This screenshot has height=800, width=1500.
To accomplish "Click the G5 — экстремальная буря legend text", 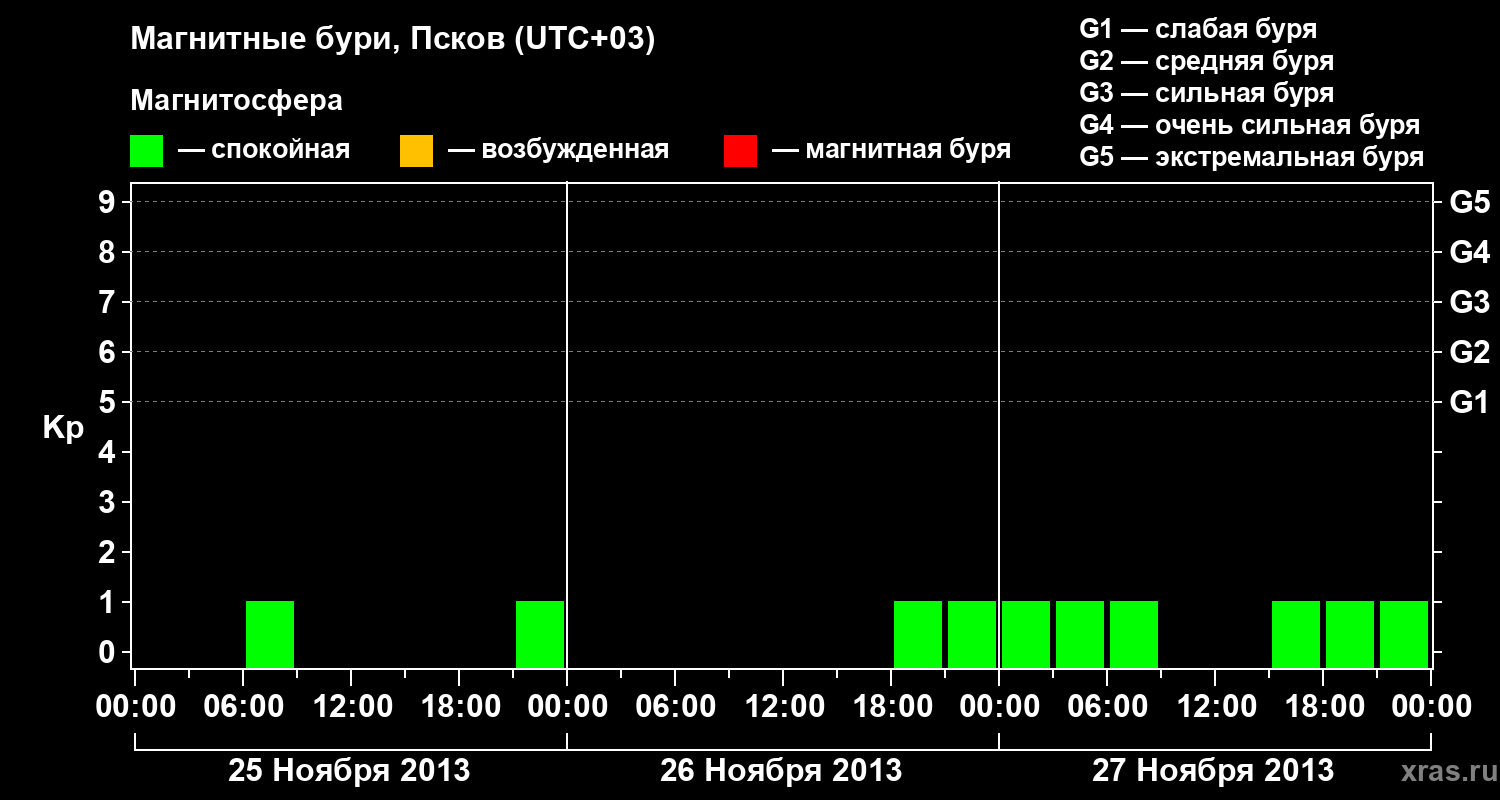I will (1252, 157).
